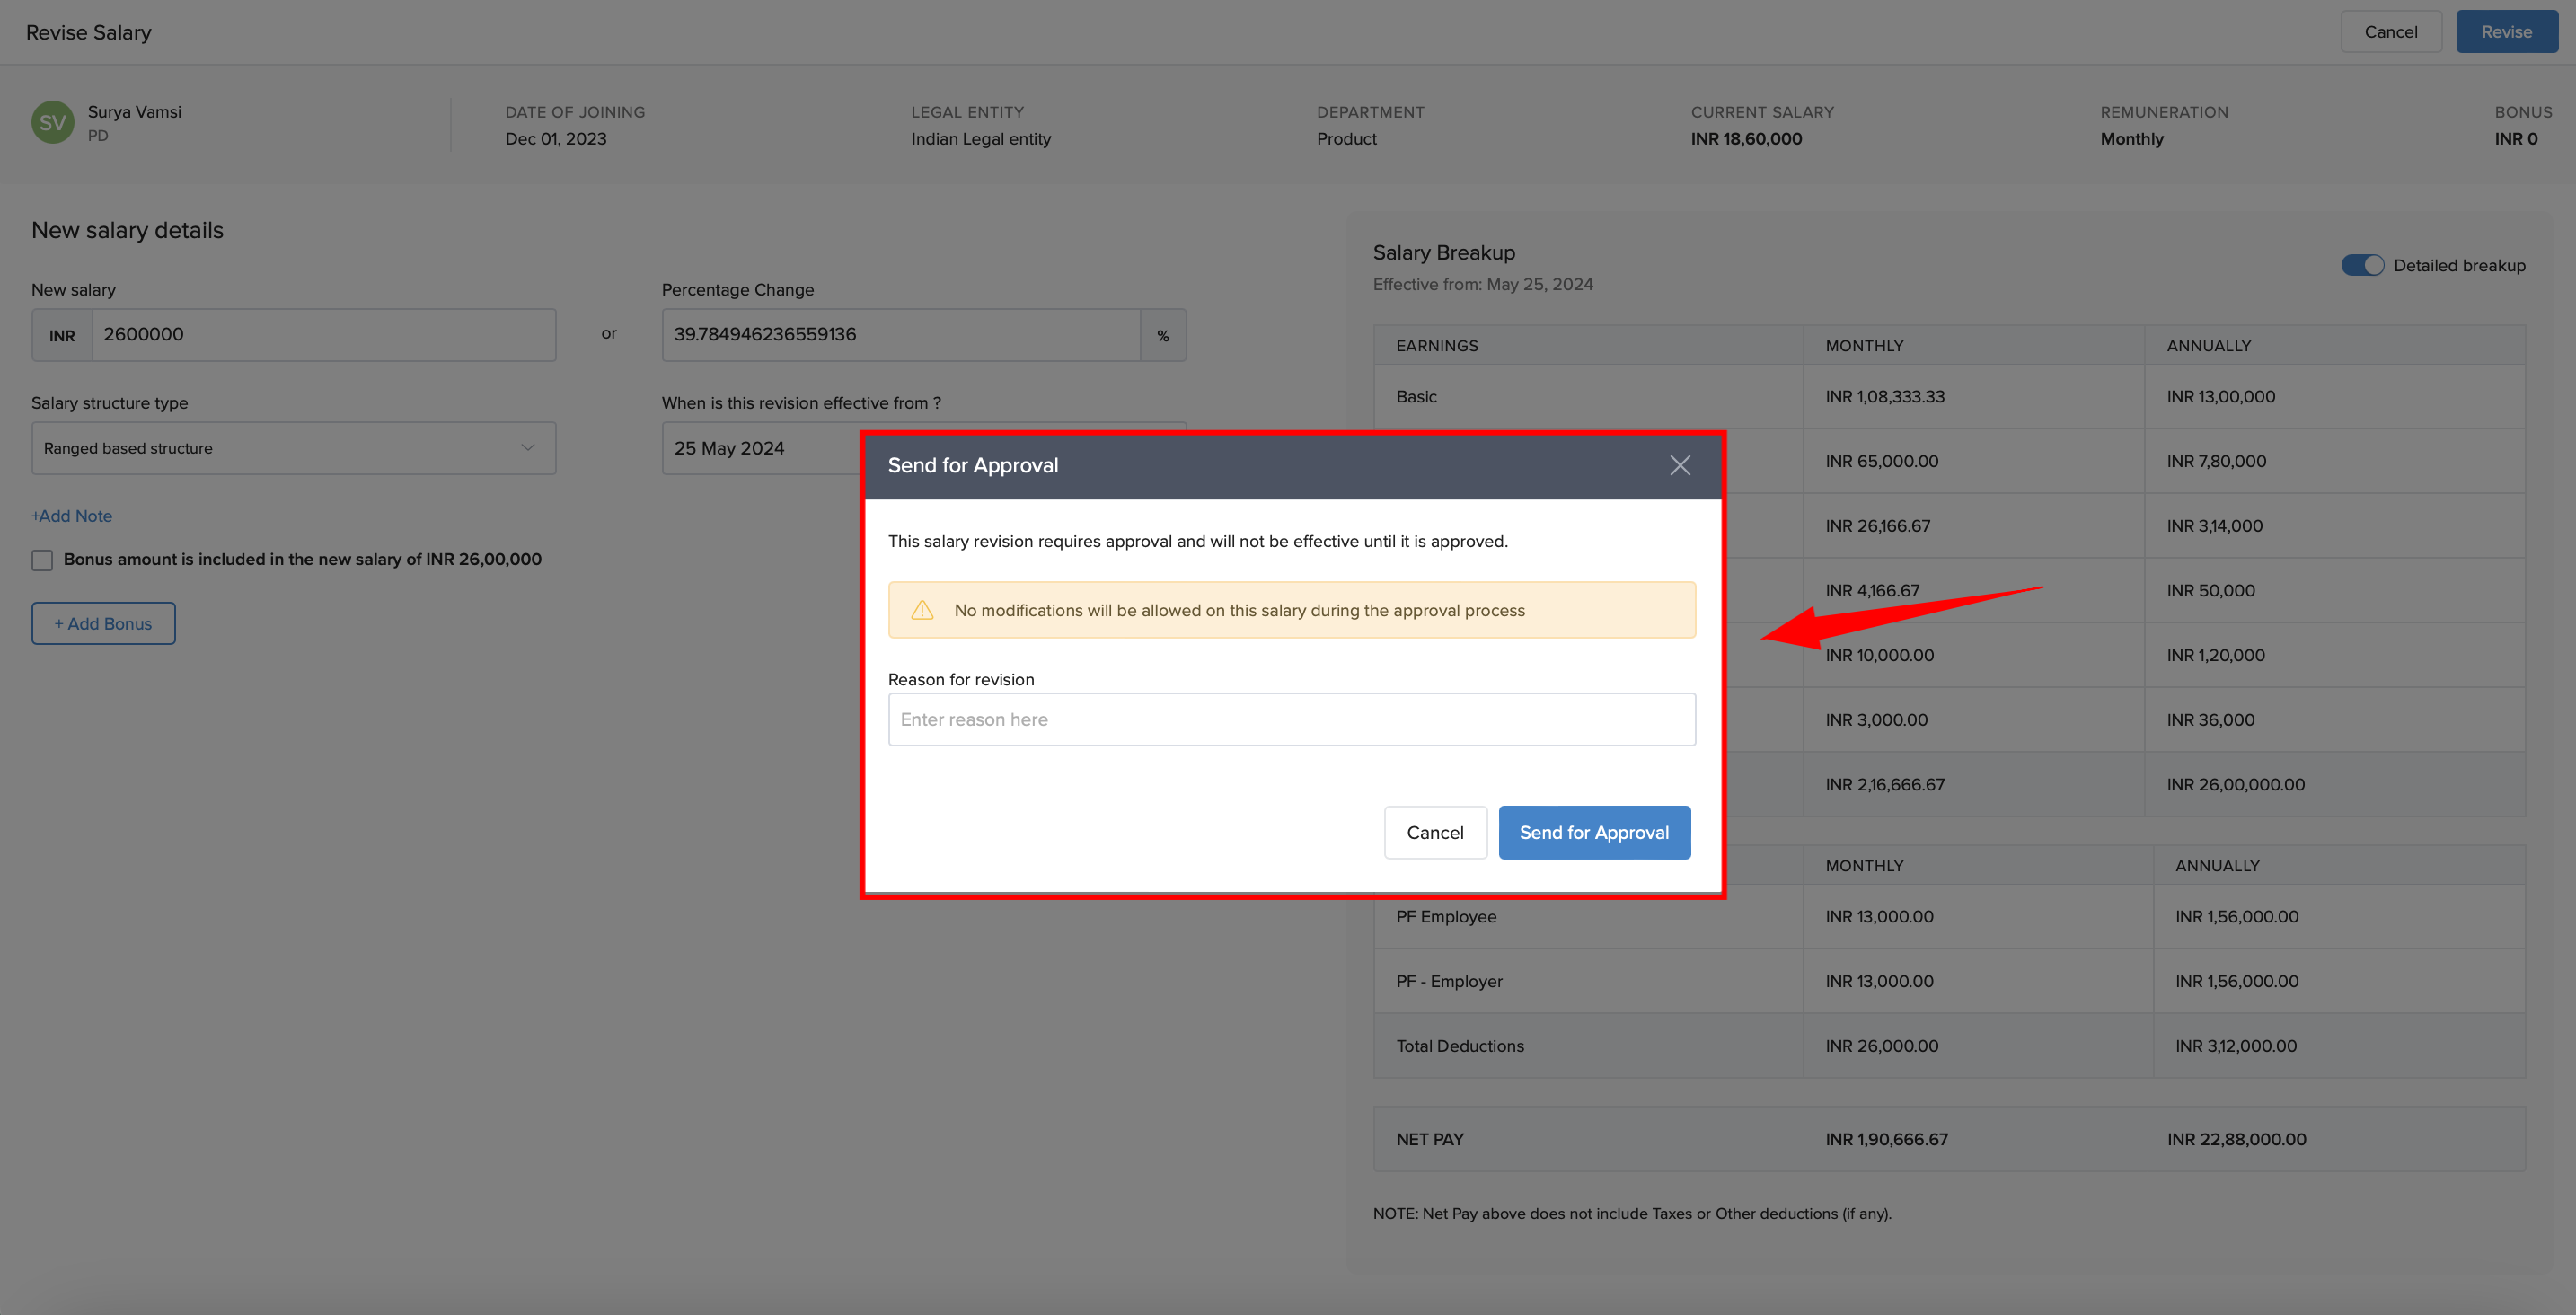Click the New salary input field
Screen dimensions: 2576x1315
pyautogui.click(x=323, y=335)
